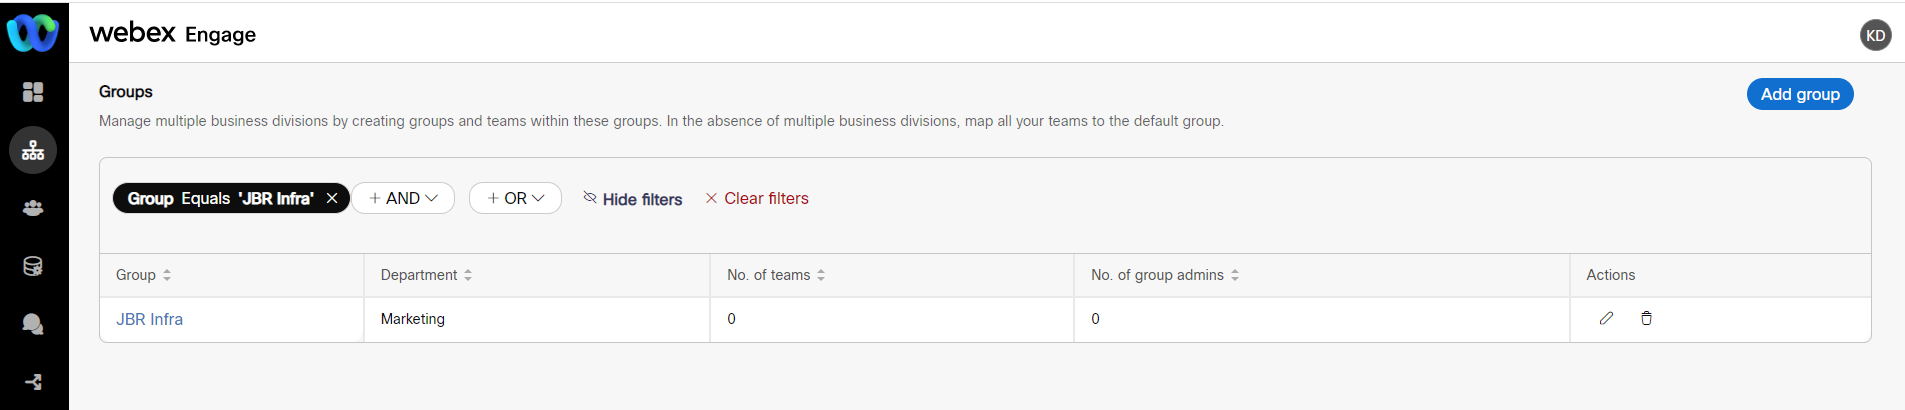Click the Webex logo icon
Screen dimensions: 1905x410
coord(33,33)
